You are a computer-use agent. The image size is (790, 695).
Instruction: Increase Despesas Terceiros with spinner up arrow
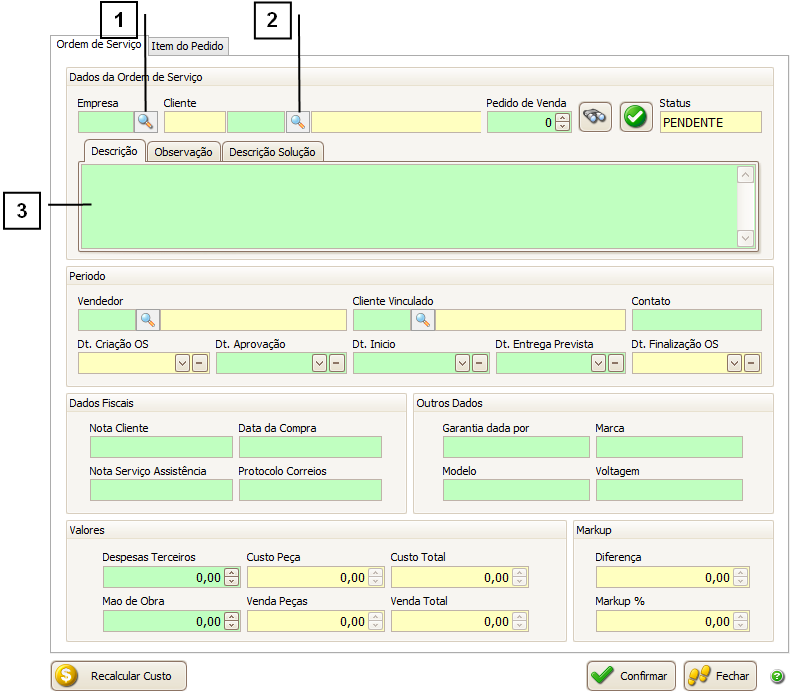point(232,573)
